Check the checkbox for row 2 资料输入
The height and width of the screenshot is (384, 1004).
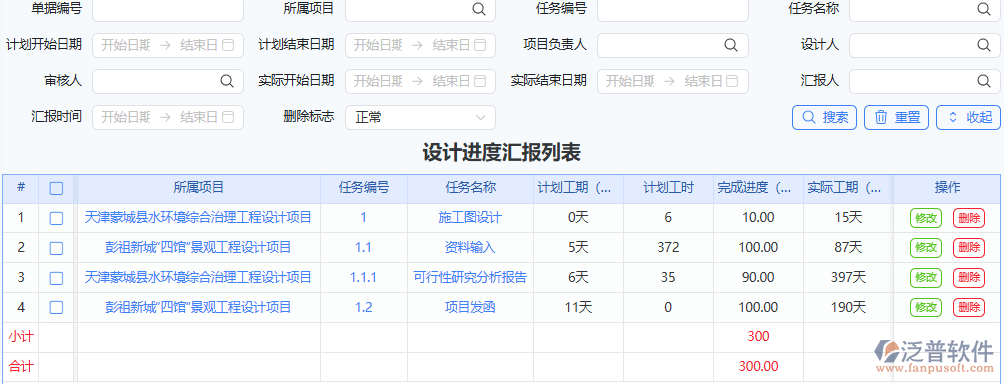pyautogui.click(x=56, y=248)
